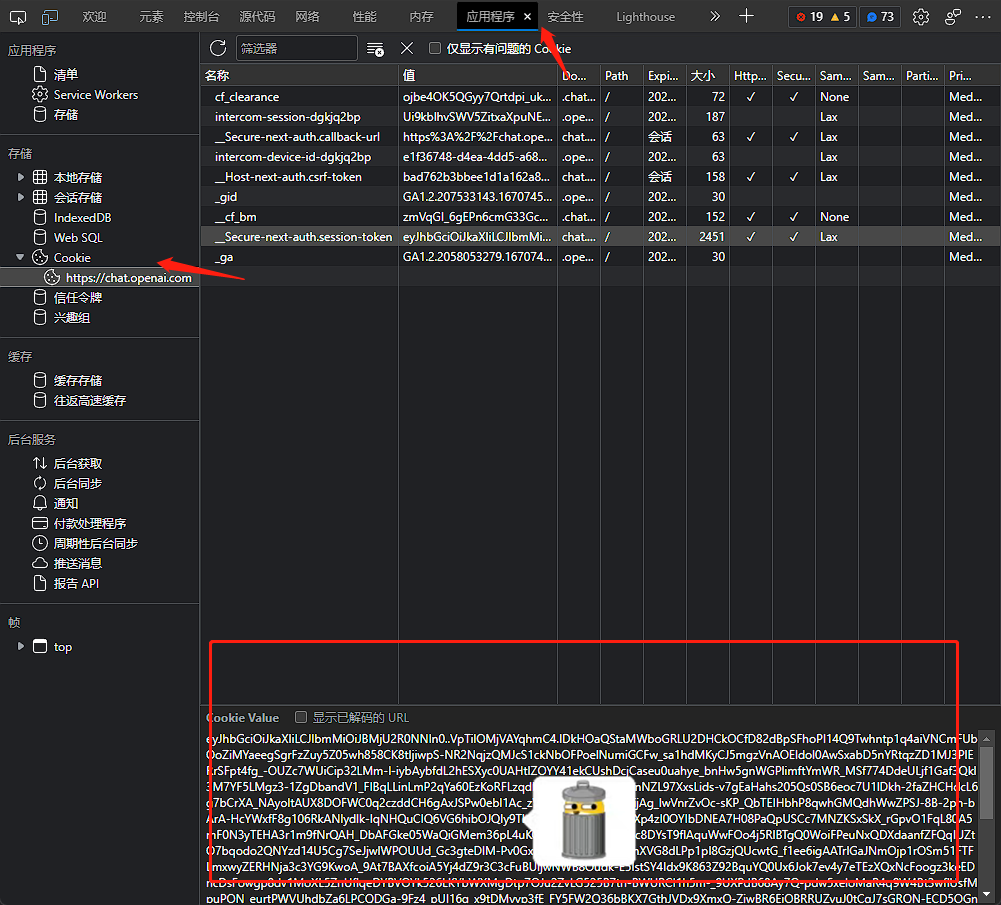
Task: Add a new panel tab with plus icon
Action: (x=746, y=16)
